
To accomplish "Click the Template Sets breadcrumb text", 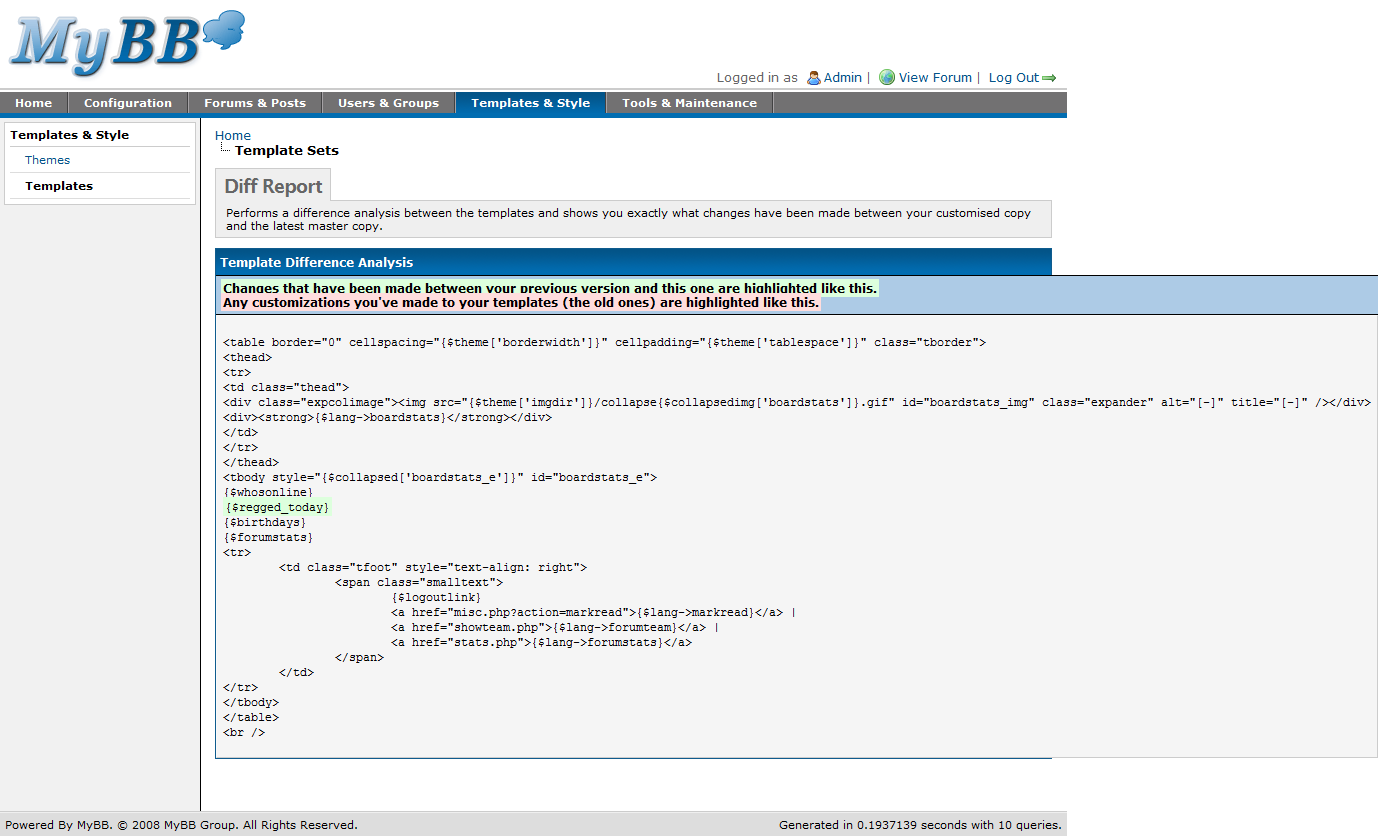I will (287, 151).
